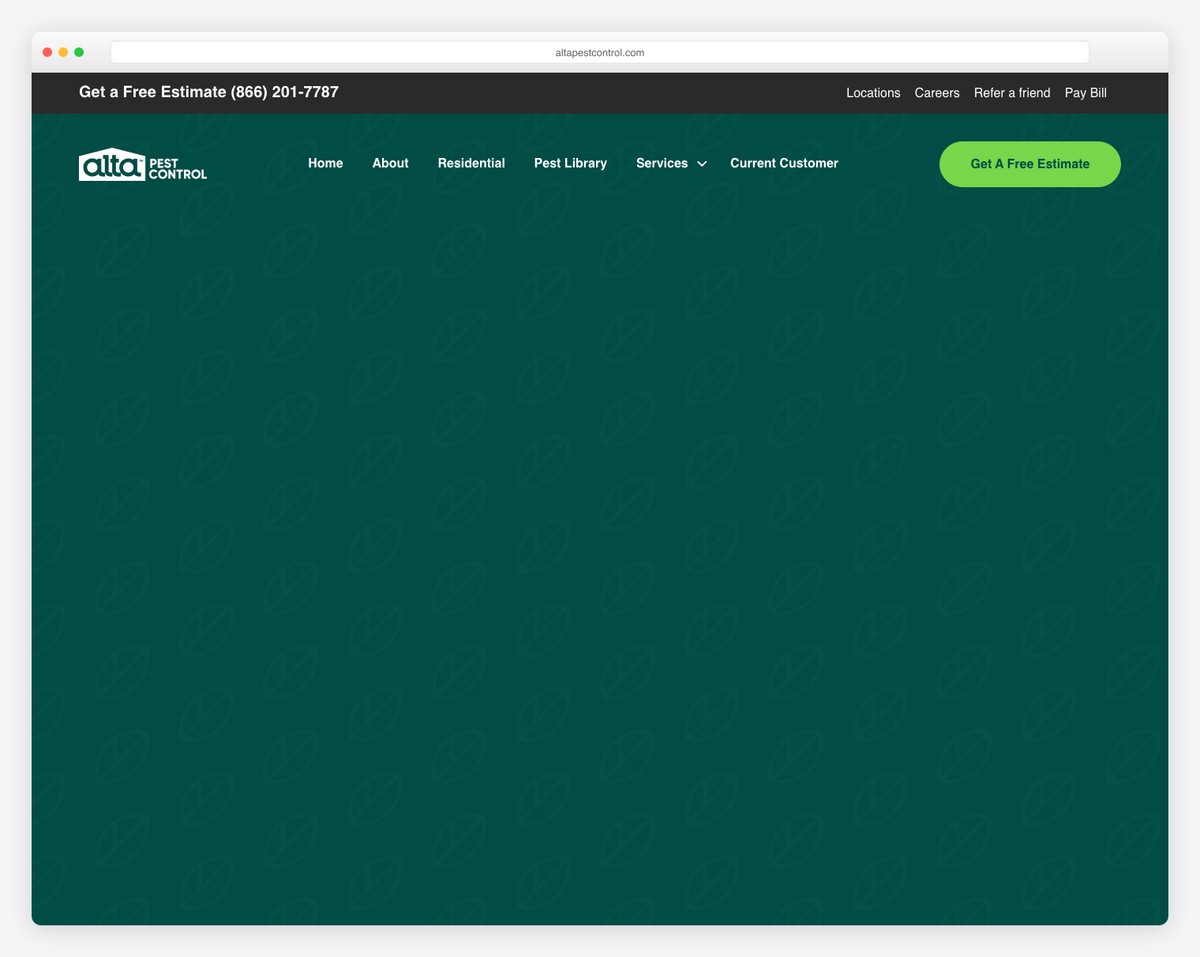Go to the About page
Screen dimensions: 1200x957
[390, 163]
